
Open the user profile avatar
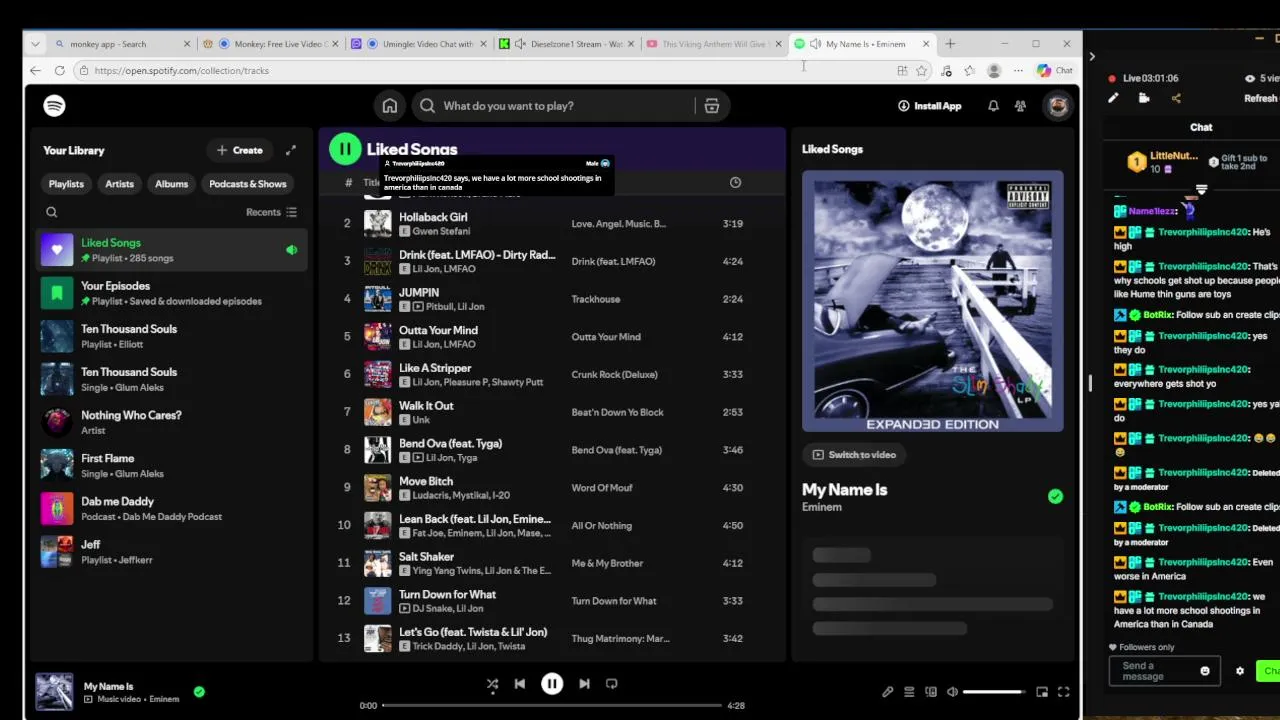[x=1058, y=106]
